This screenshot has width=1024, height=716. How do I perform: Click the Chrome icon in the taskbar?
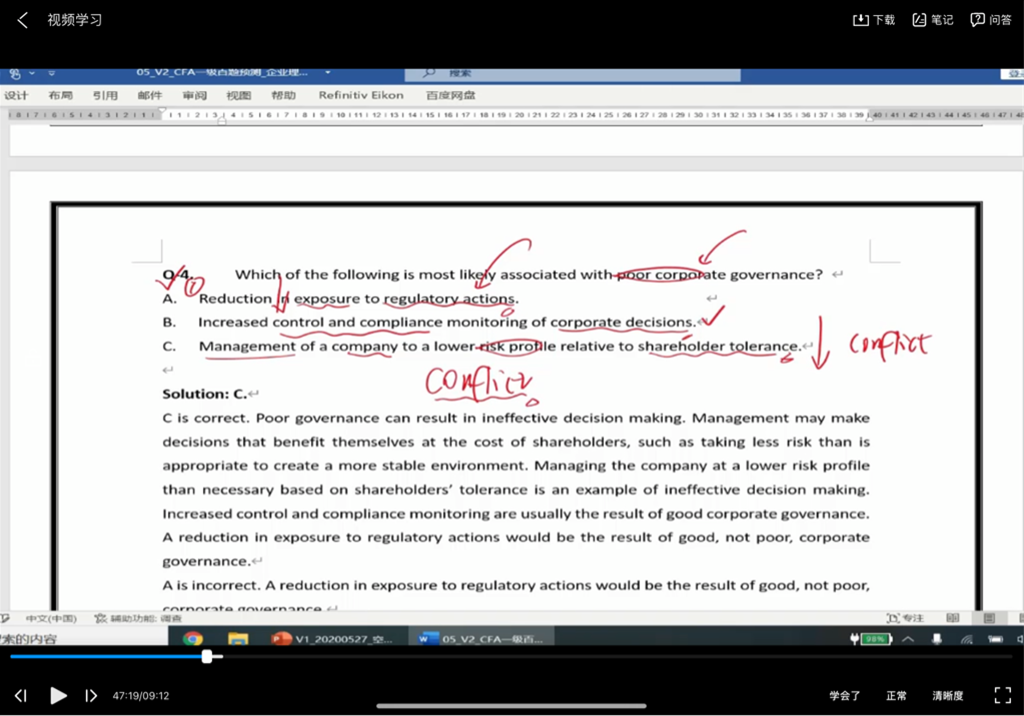point(193,639)
